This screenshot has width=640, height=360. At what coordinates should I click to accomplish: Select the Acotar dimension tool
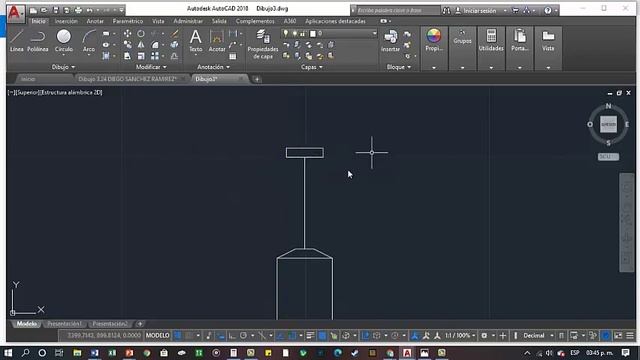[217, 41]
